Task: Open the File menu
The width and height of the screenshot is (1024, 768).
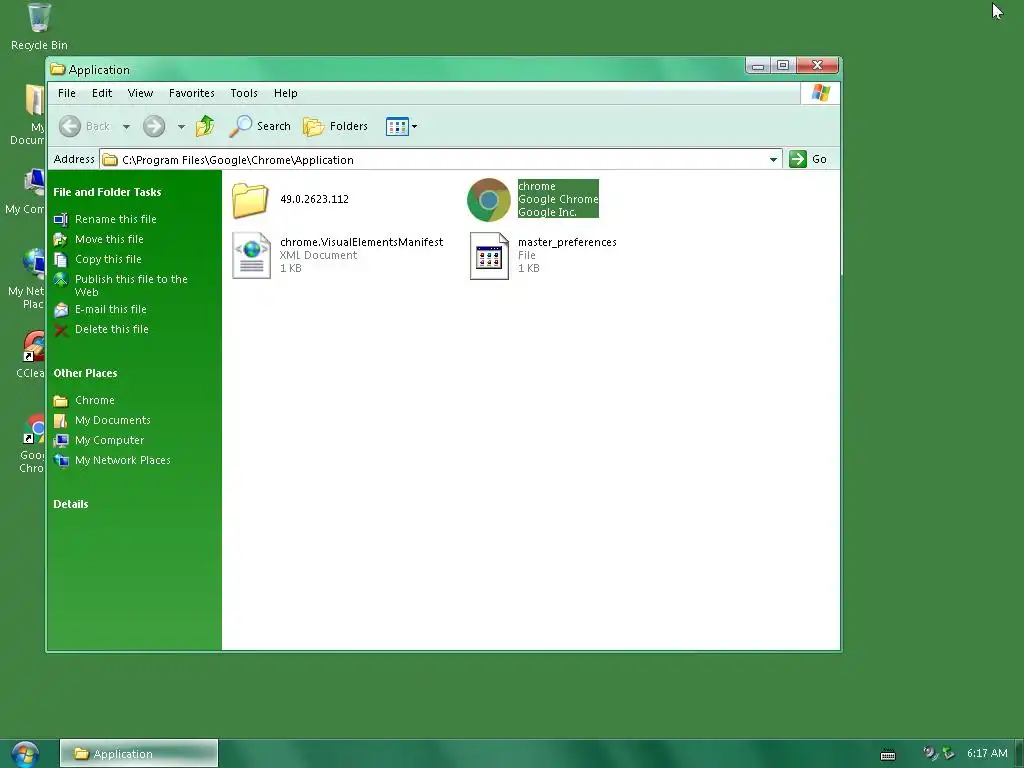Action: tap(67, 93)
